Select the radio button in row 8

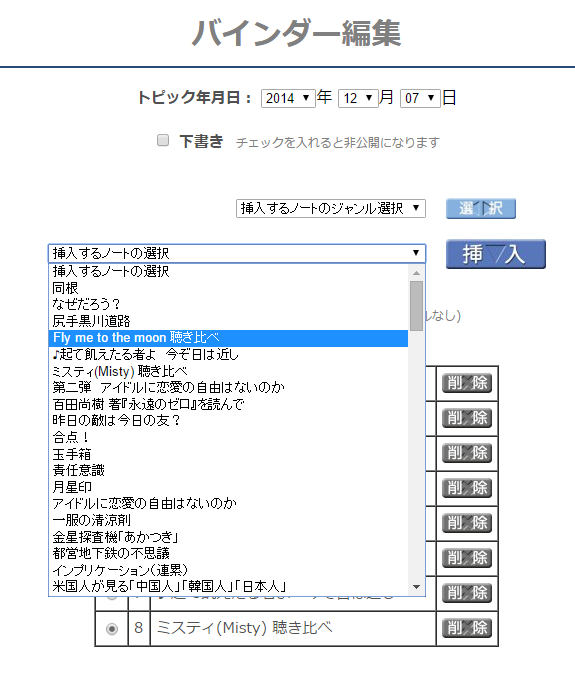112,629
